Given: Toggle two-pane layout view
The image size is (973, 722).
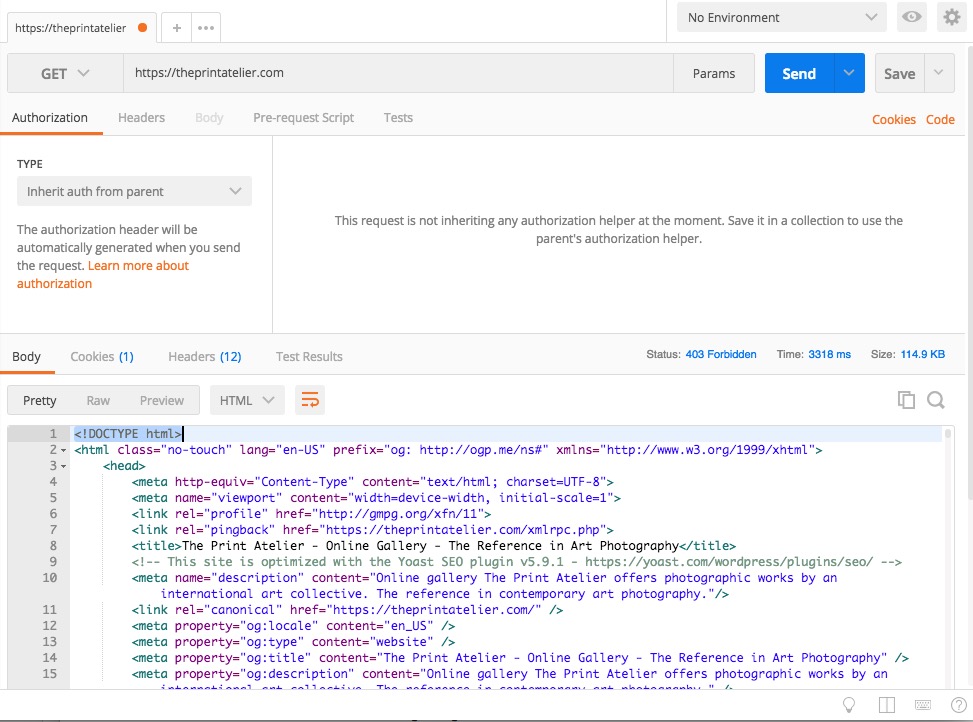Looking at the screenshot, I should click(887, 705).
